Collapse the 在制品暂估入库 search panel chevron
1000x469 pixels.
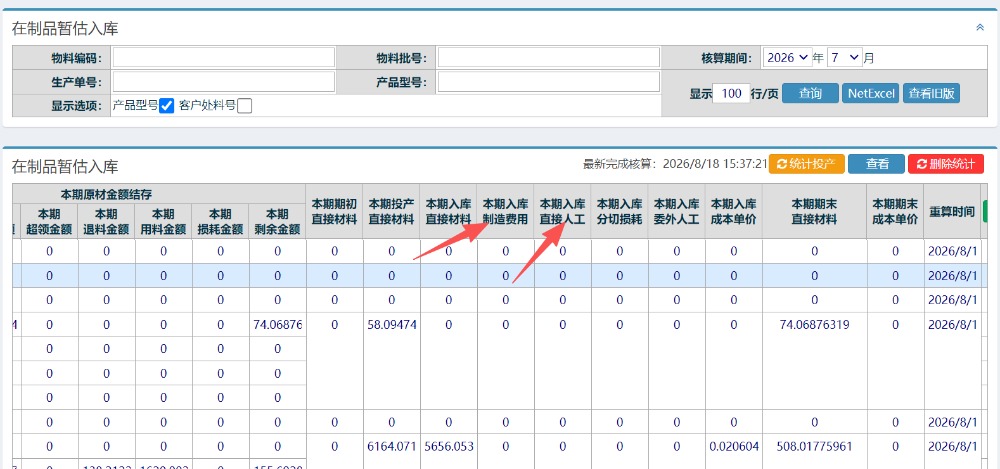coord(980,27)
